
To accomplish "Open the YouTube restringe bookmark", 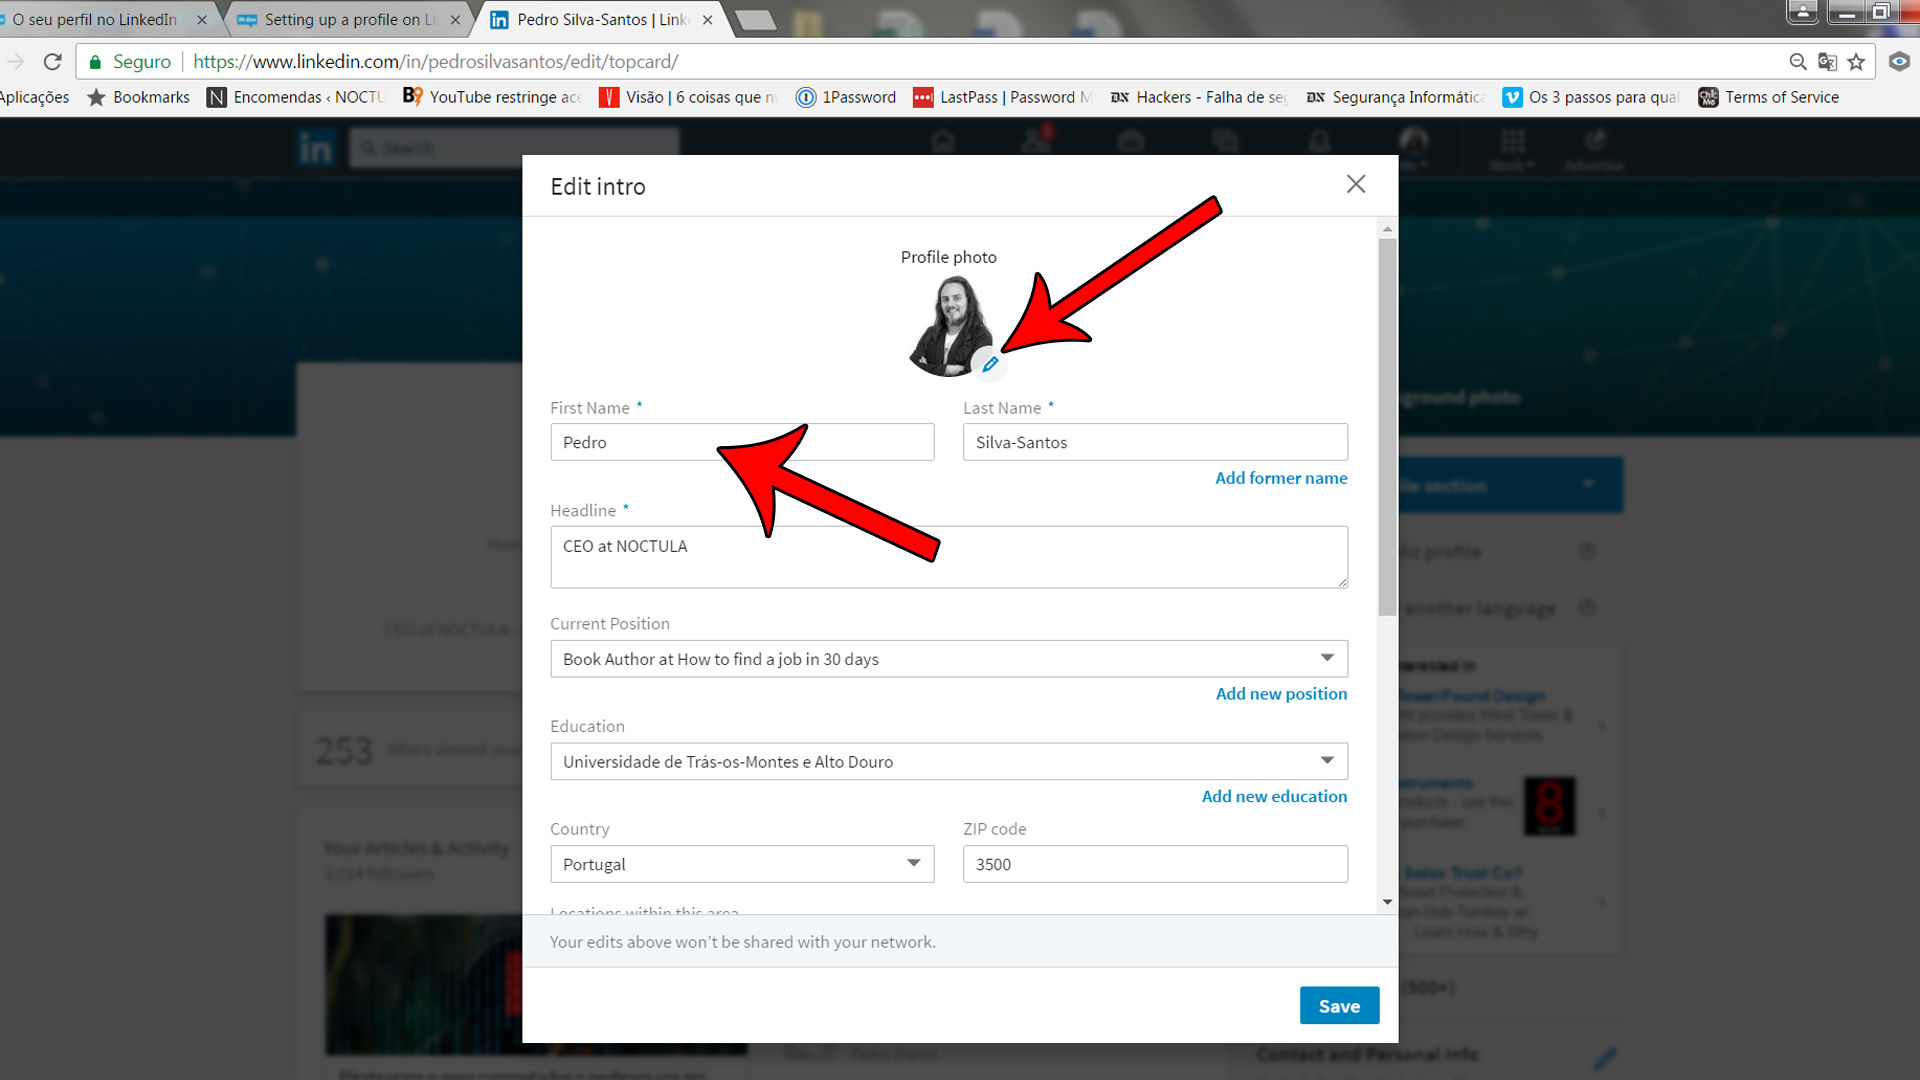I will [492, 97].
